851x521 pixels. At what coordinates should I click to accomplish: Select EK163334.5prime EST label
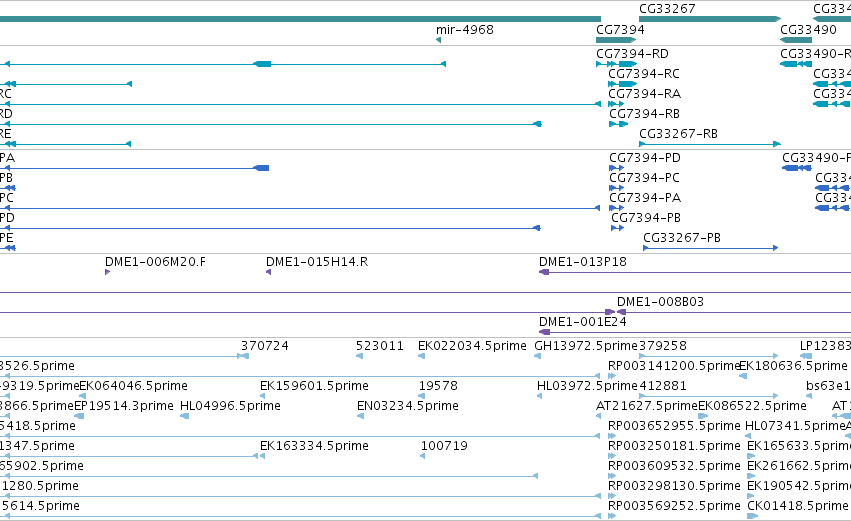click(x=314, y=447)
